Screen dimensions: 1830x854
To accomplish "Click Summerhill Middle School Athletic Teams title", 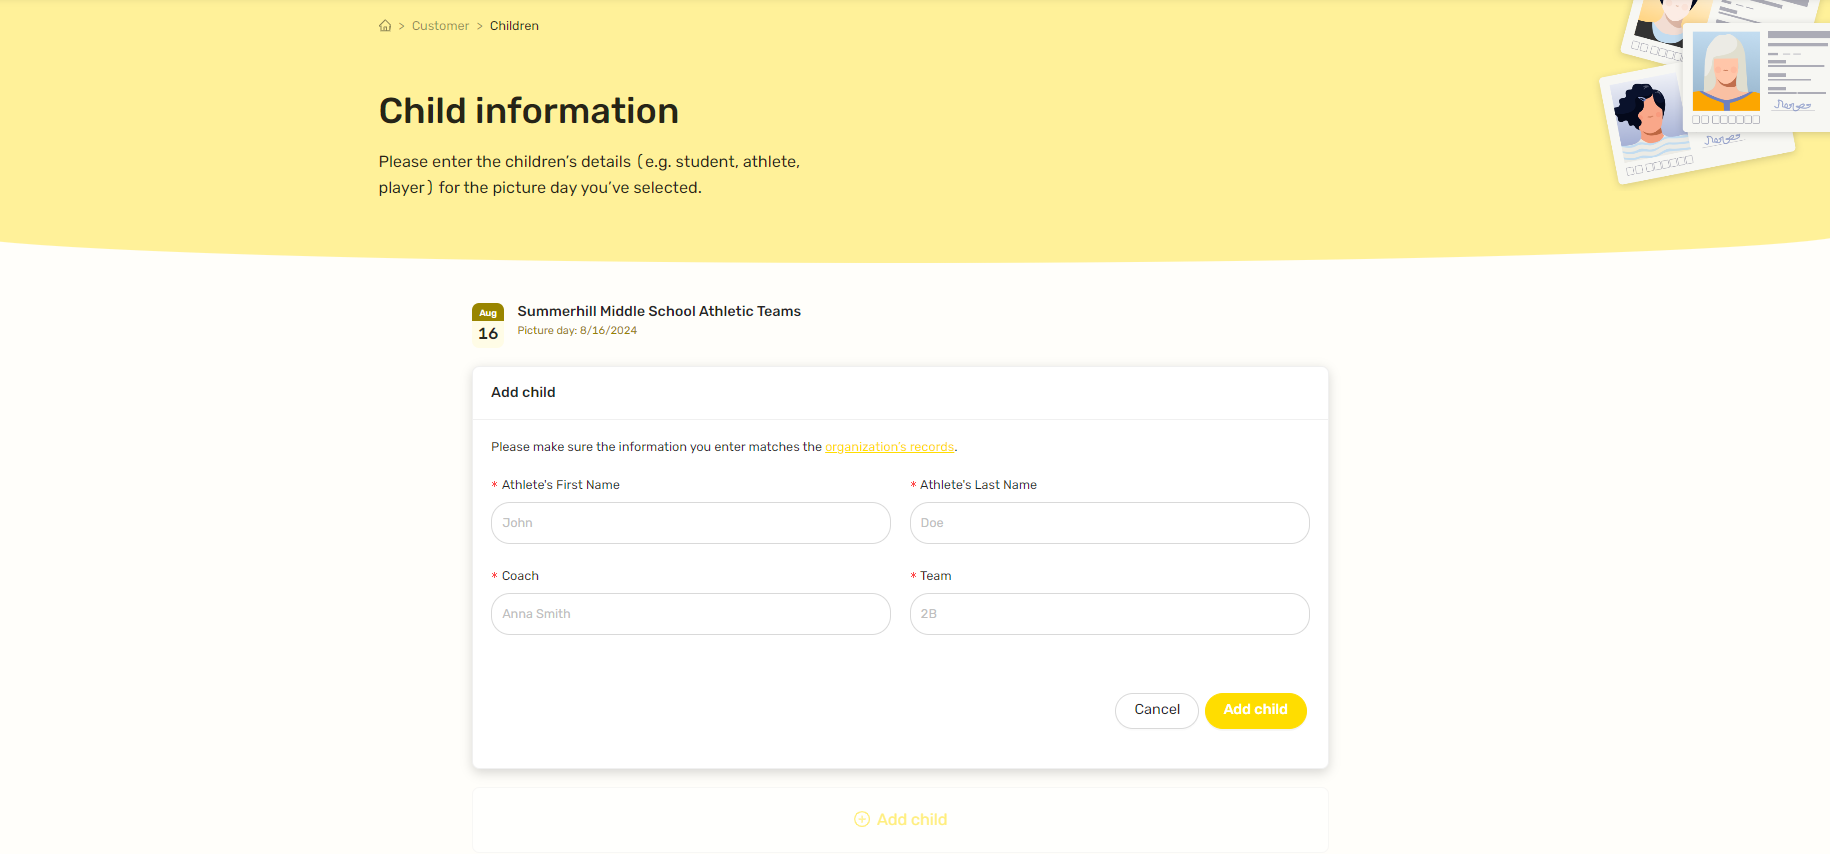I will (659, 312).
